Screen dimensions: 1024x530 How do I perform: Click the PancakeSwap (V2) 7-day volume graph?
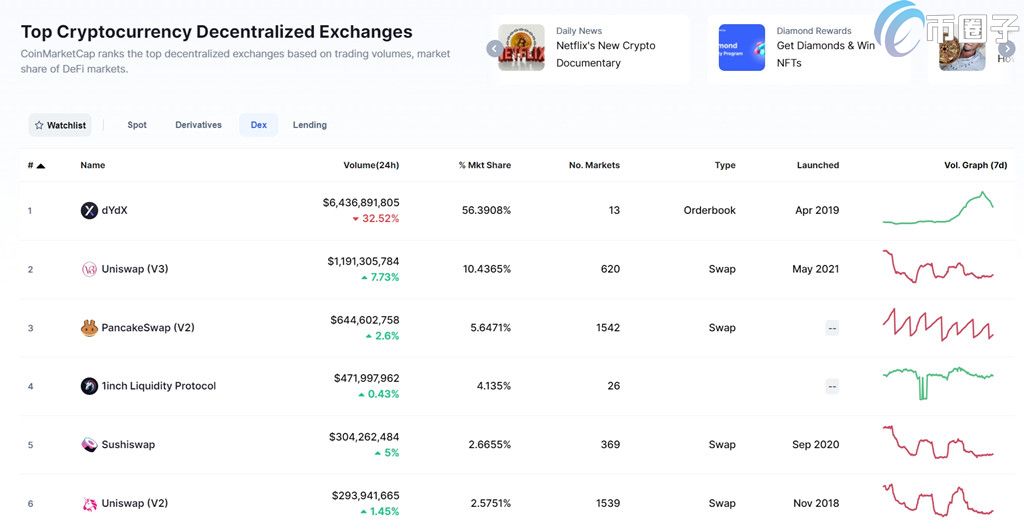pos(938,324)
